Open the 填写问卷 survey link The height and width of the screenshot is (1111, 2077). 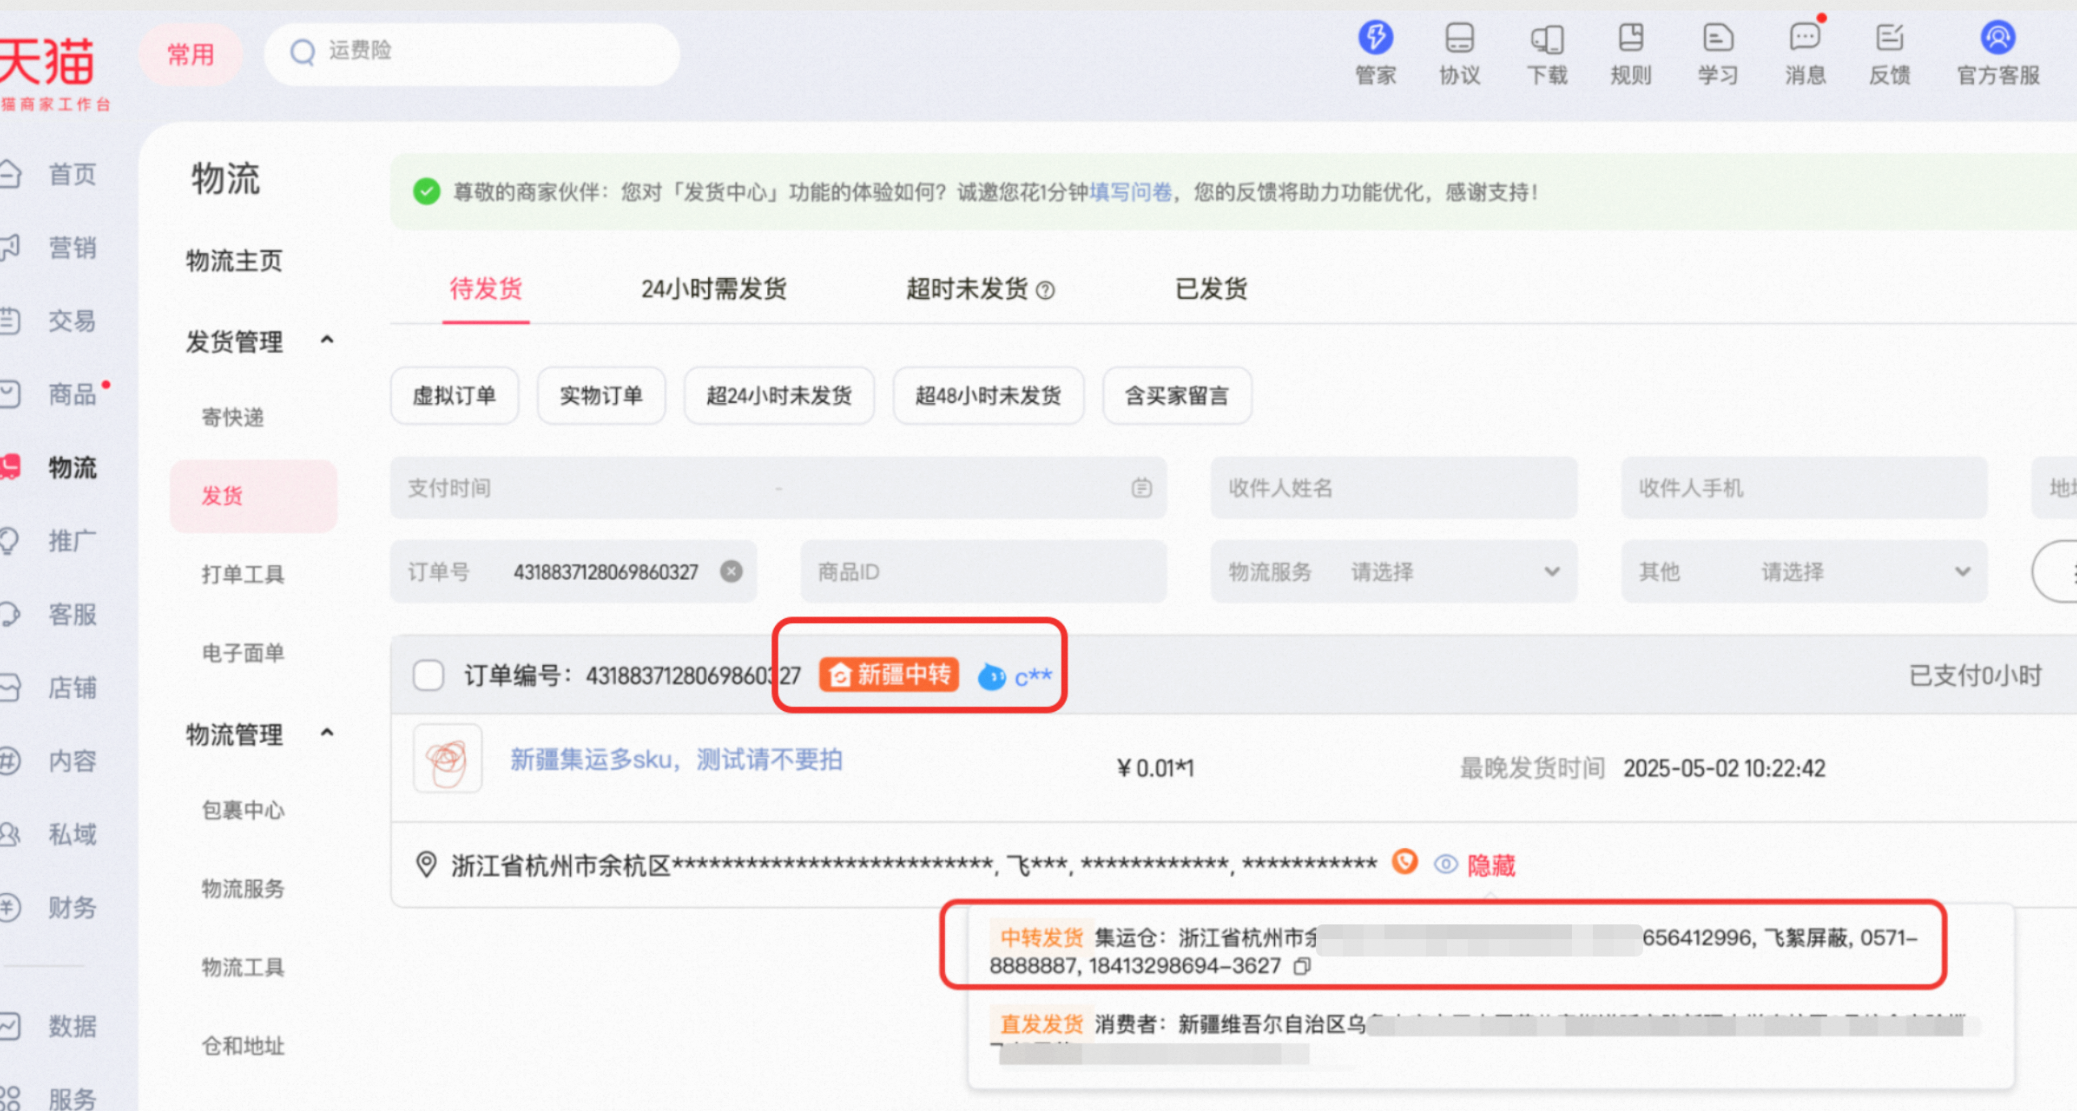[1131, 192]
